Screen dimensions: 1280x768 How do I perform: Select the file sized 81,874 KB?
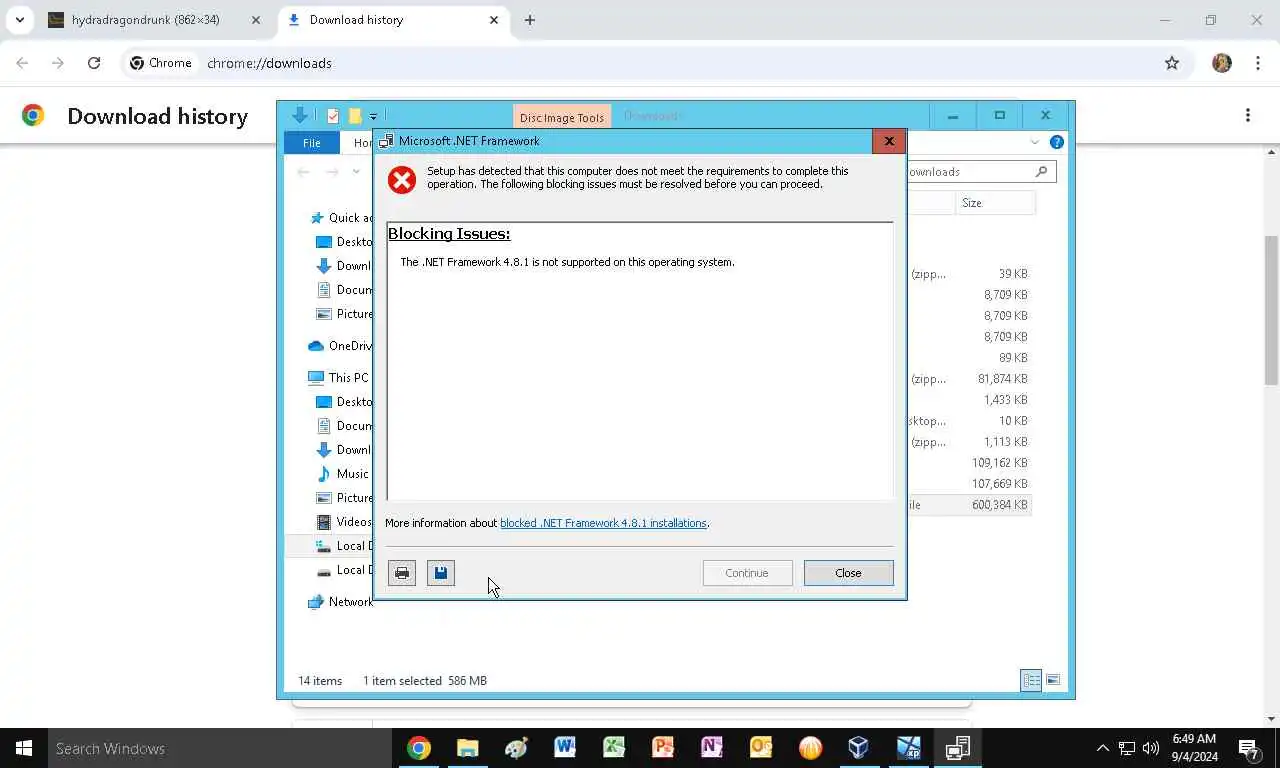coord(969,379)
